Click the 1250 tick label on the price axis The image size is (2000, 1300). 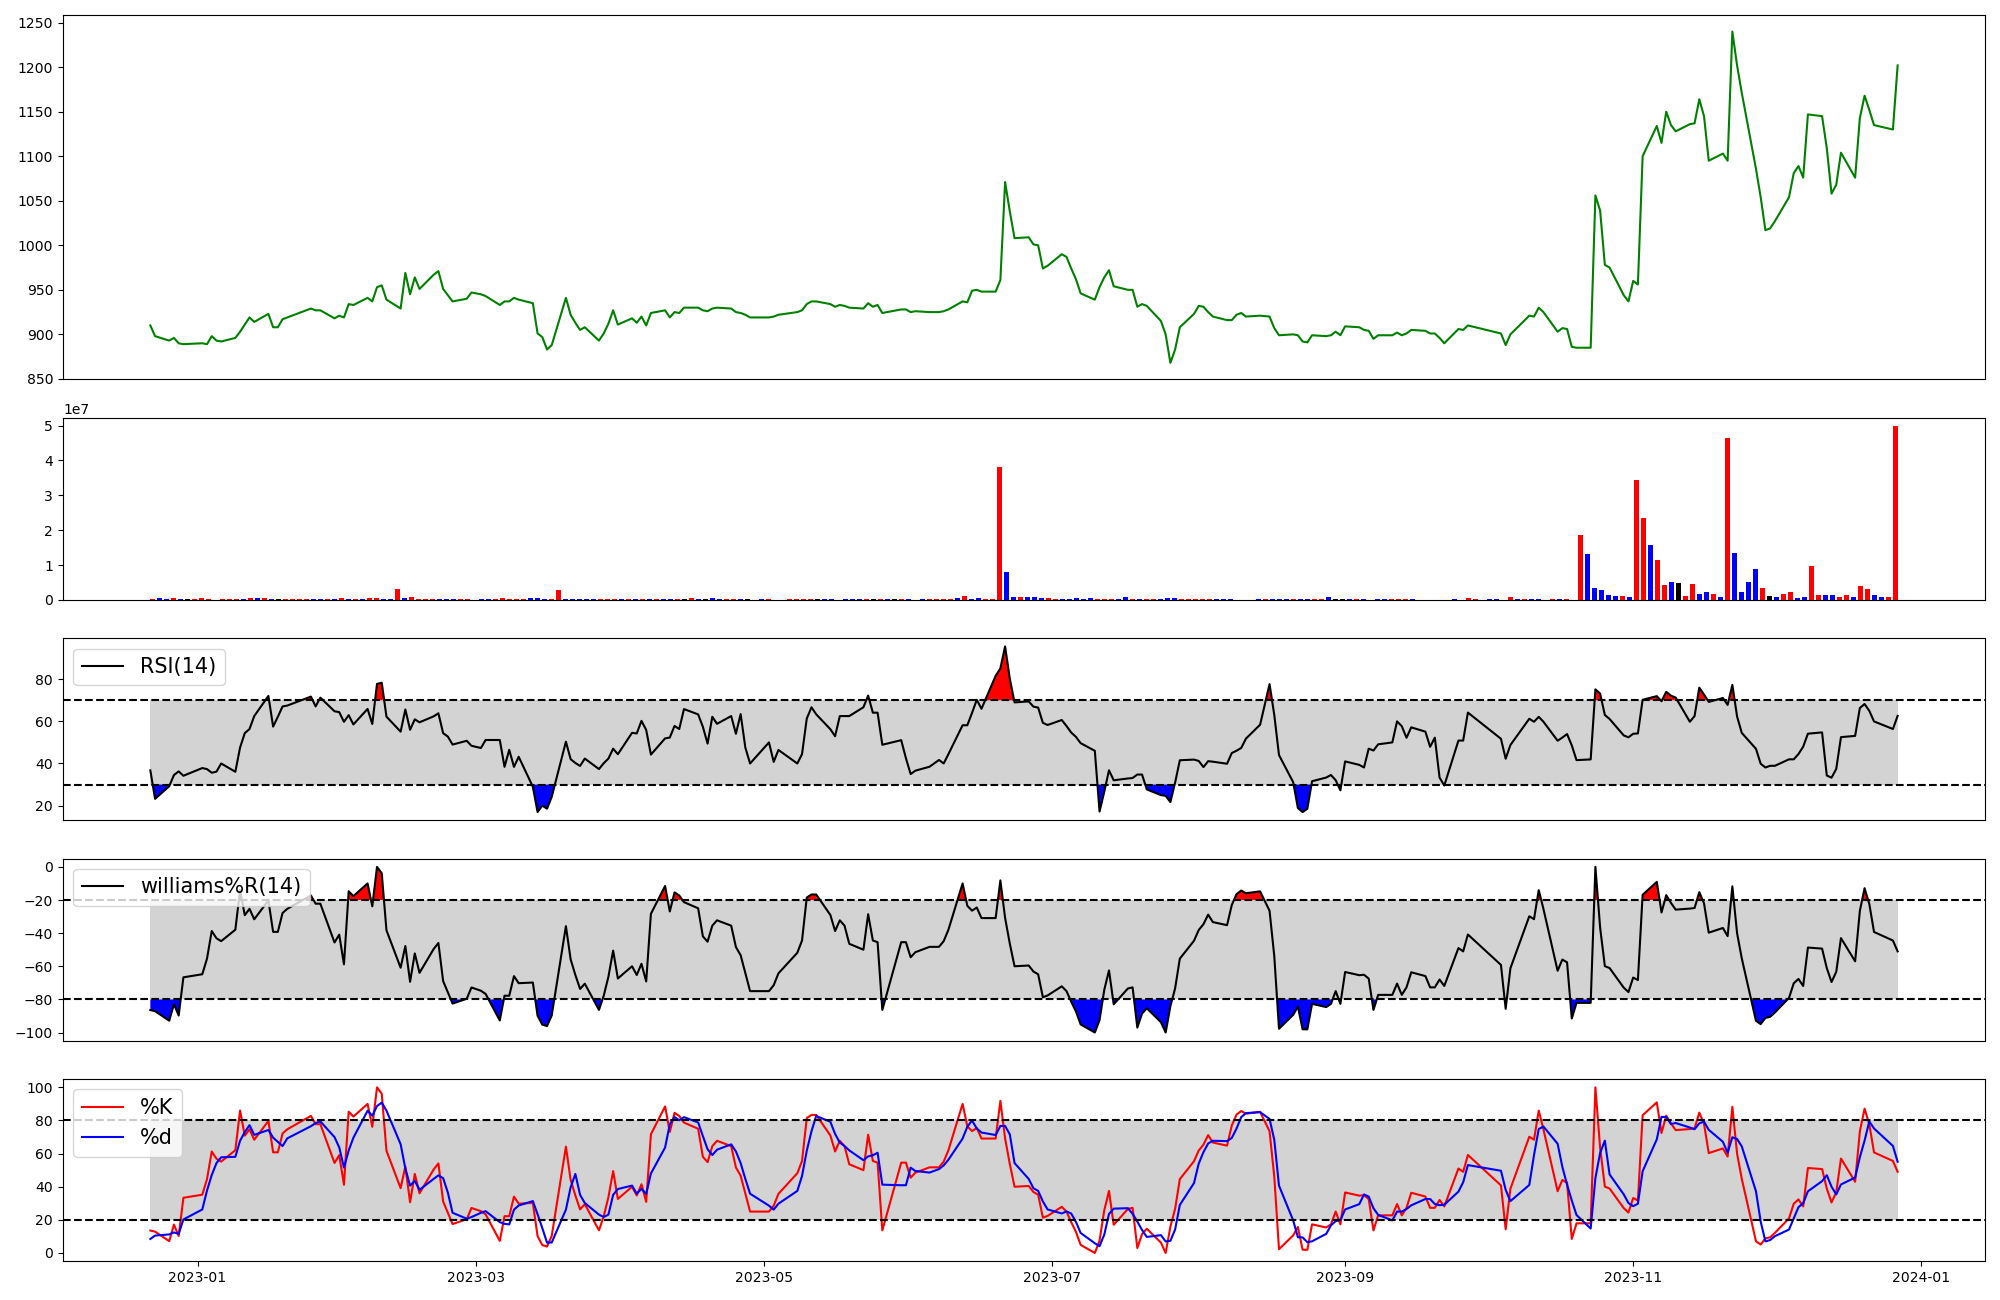(x=36, y=23)
